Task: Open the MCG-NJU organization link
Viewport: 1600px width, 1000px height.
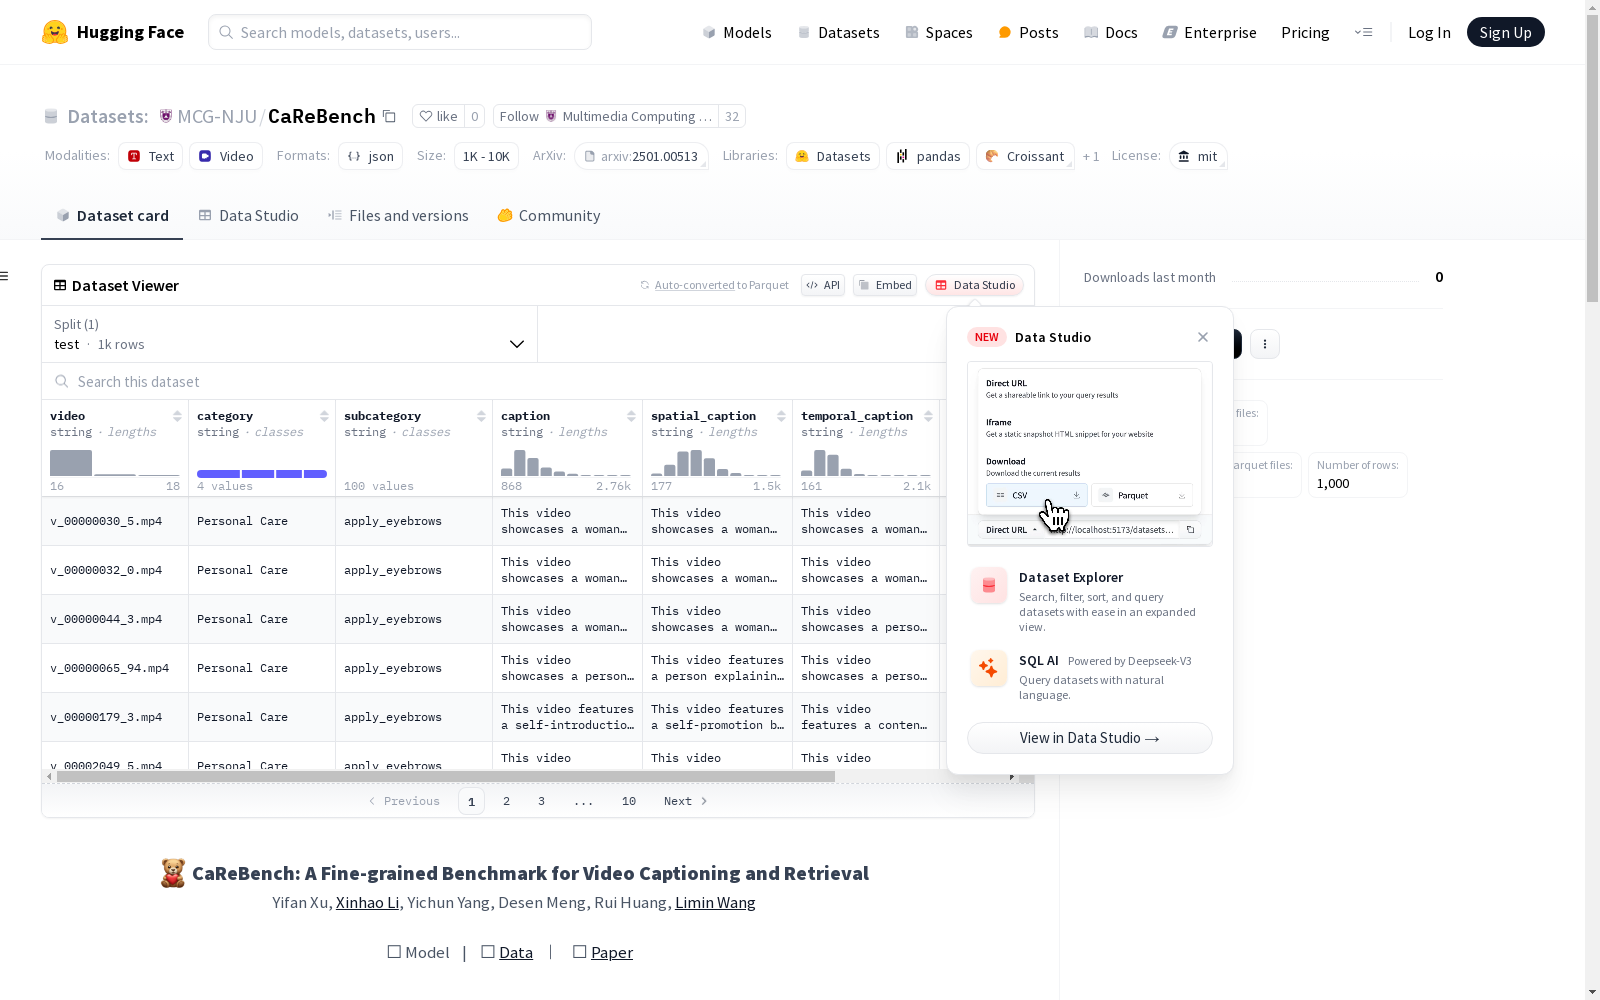Action: coord(217,116)
